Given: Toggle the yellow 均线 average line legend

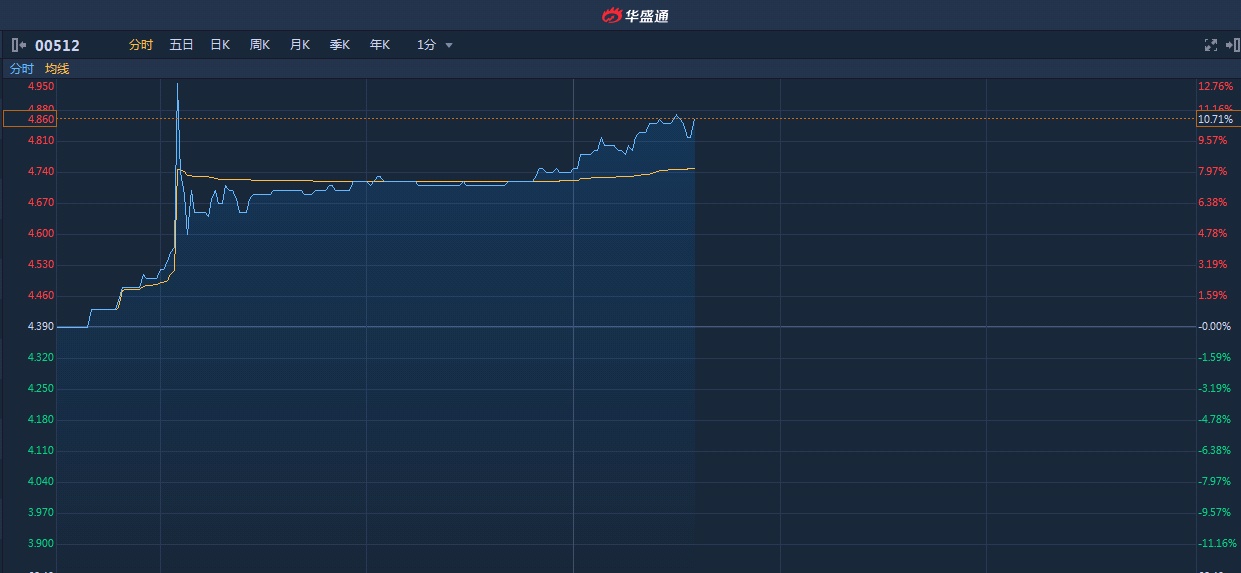Looking at the screenshot, I should [x=57, y=69].
